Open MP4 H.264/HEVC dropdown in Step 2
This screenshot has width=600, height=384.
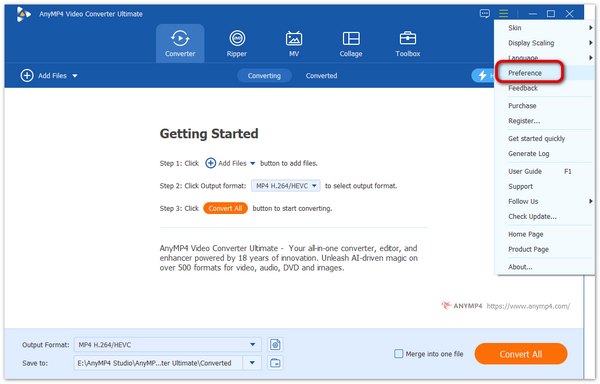pyautogui.click(x=285, y=186)
